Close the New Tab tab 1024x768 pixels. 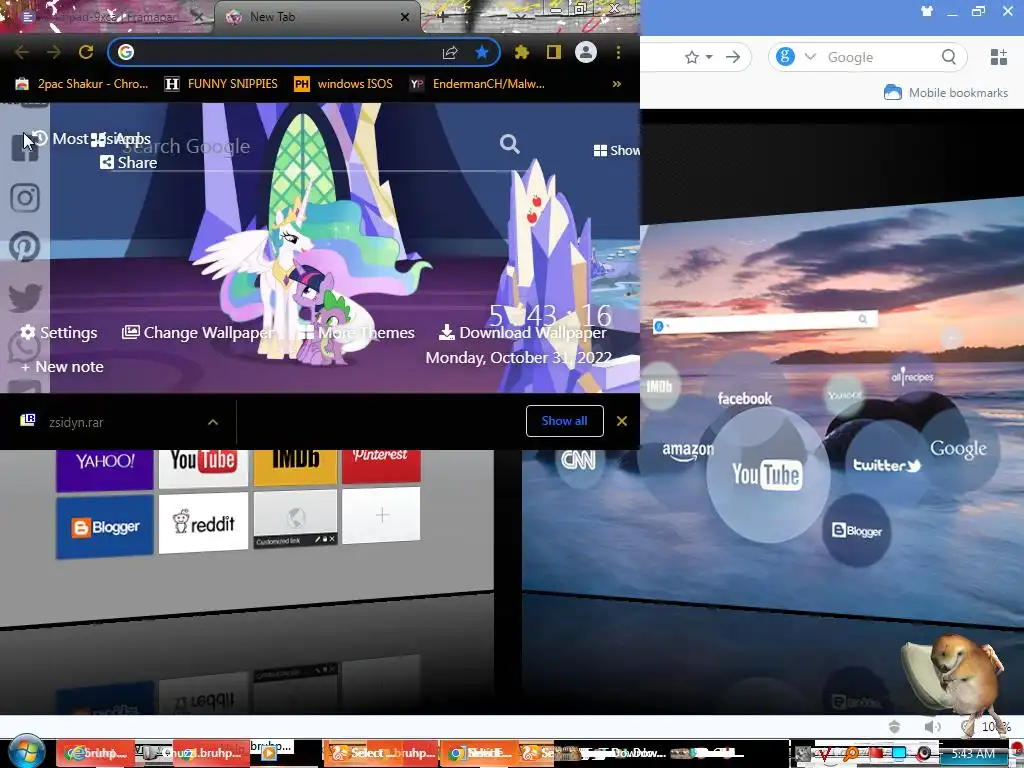tap(405, 17)
